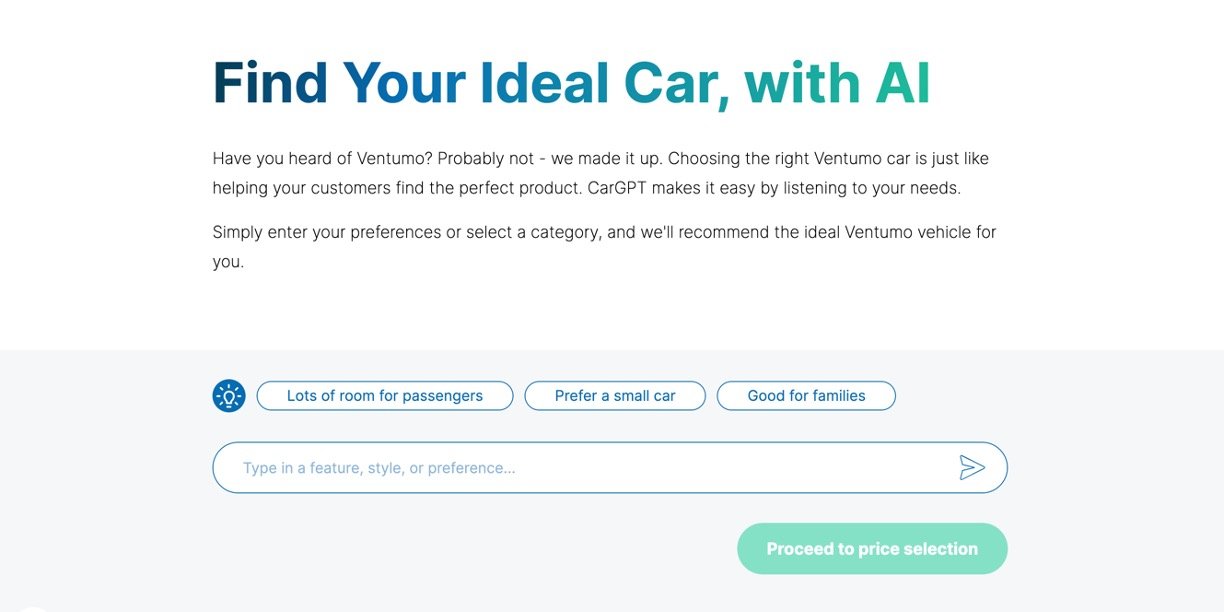Click the word "Ideal" in the headline
Image resolution: width=1224 pixels, height=612 pixels.
(x=544, y=83)
